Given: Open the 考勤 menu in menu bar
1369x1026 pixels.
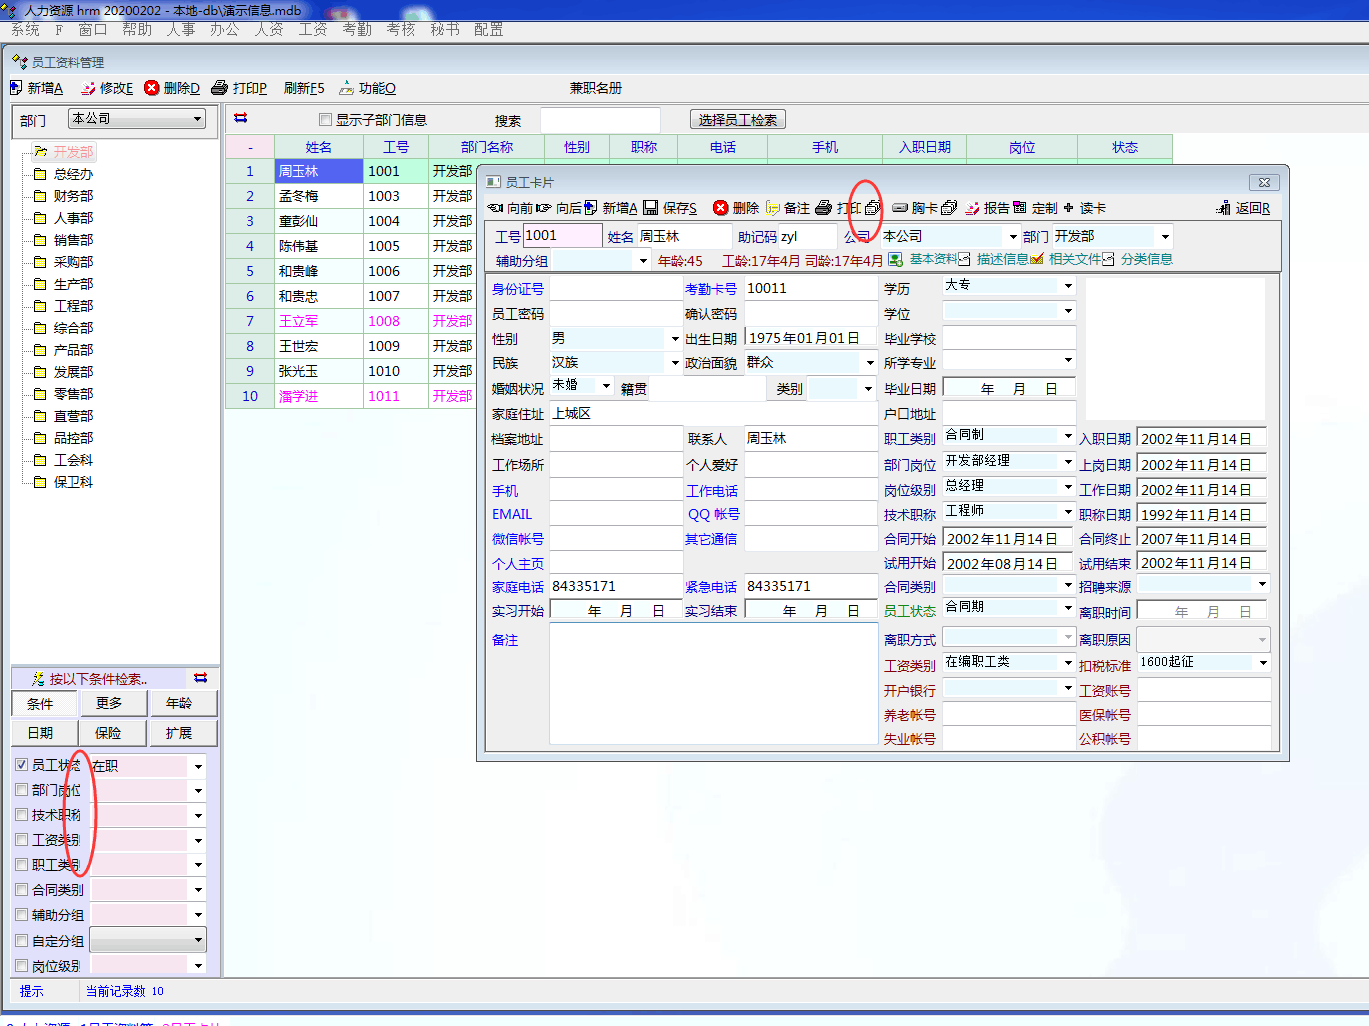Looking at the screenshot, I should 357,30.
